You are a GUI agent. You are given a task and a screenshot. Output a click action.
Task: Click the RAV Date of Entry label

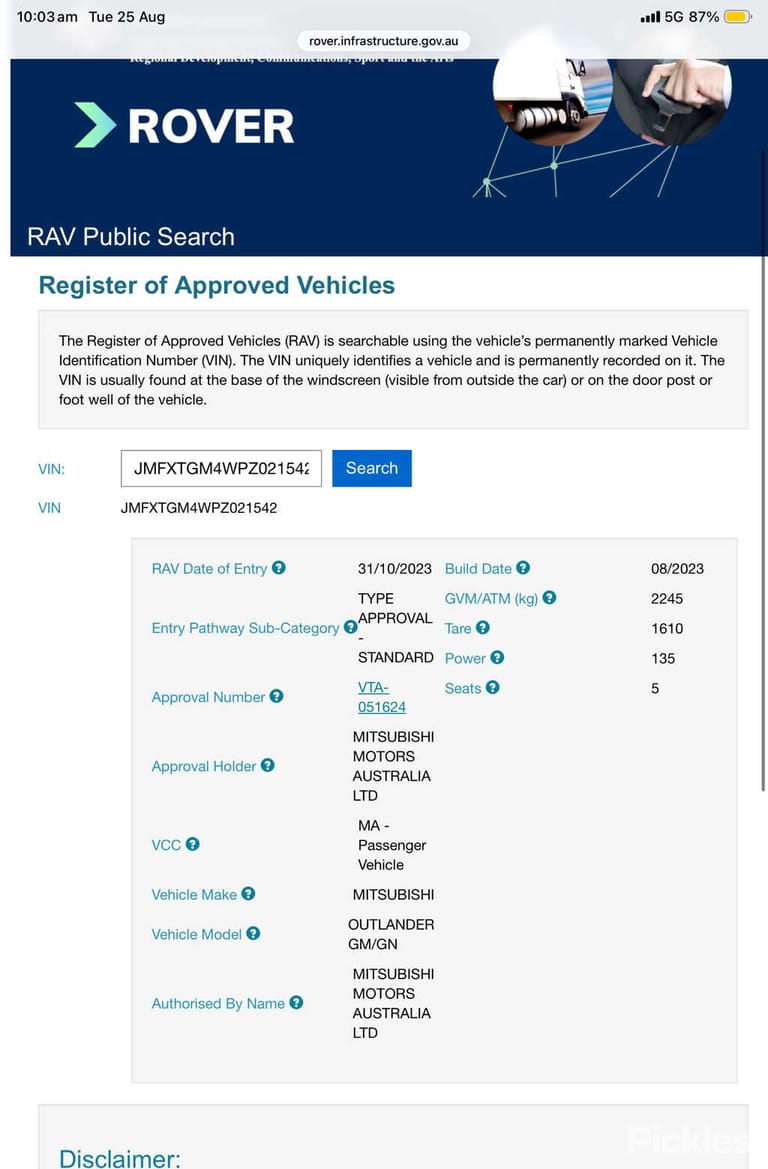point(209,569)
